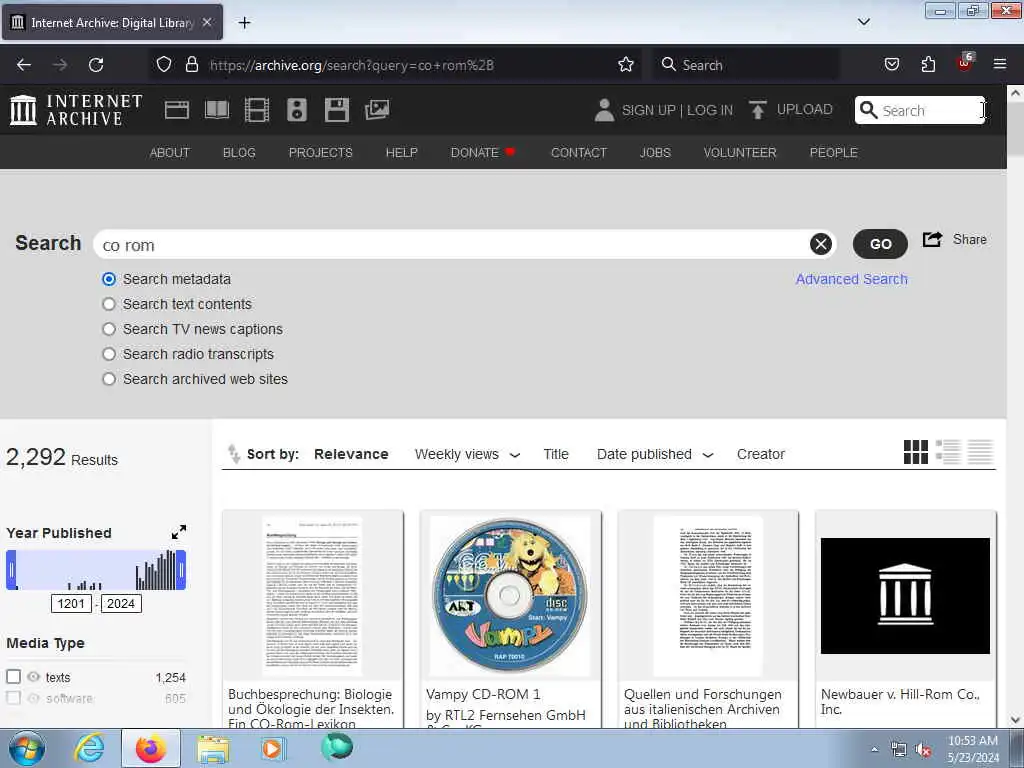
Task: Open the Software floppy disk icon
Action: tap(336, 110)
